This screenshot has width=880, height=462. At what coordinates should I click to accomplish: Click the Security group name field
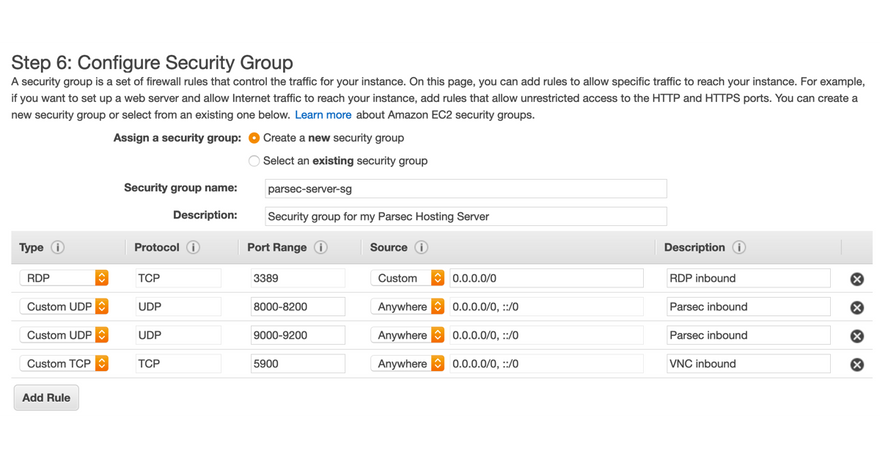[465, 188]
